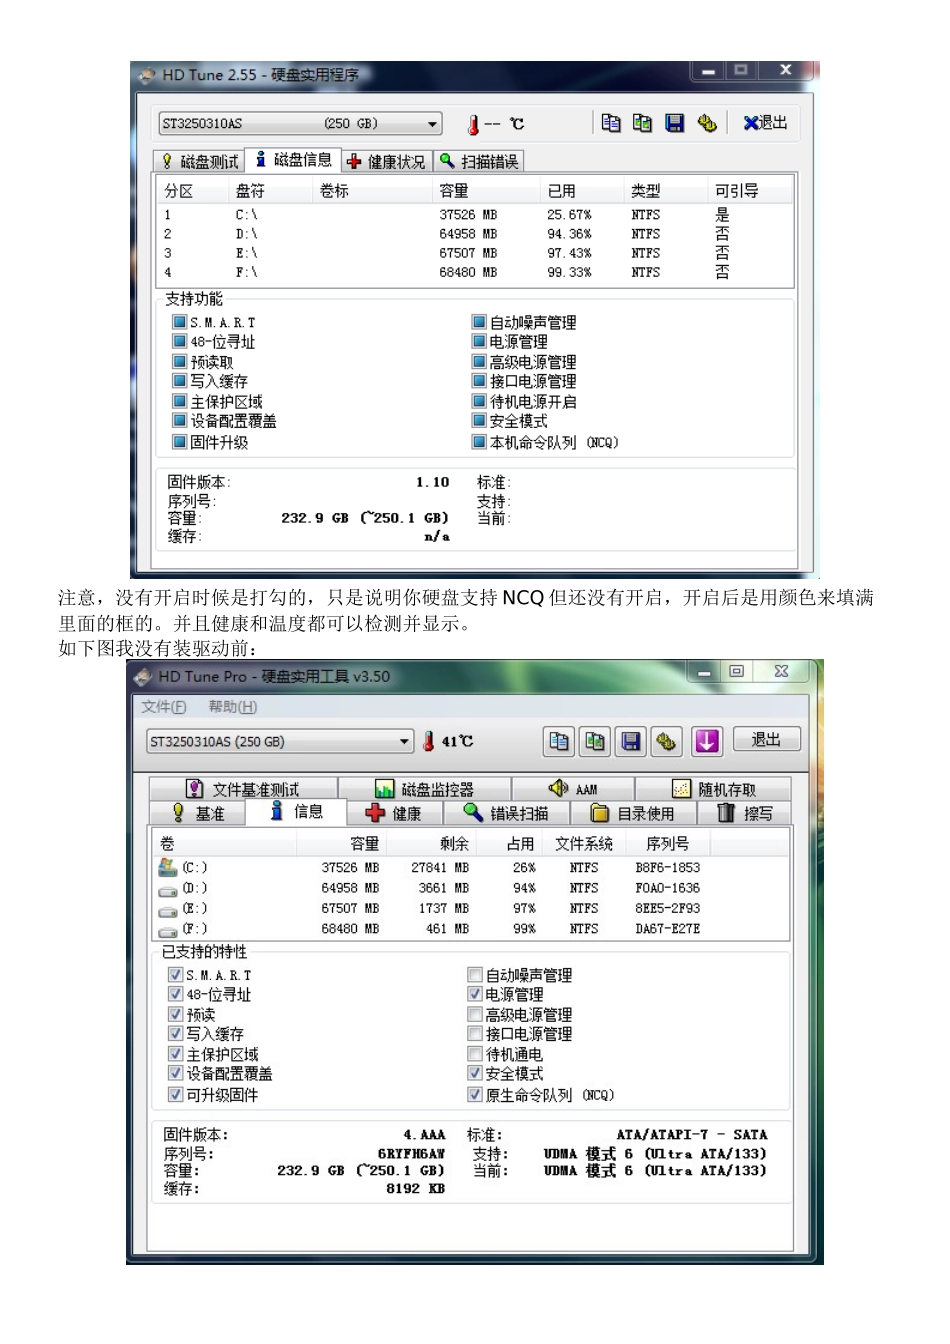Open 磁盘监控器 tab
Image resolution: width=950 pixels, height=1344 pixels.
[x=424, y=789]
